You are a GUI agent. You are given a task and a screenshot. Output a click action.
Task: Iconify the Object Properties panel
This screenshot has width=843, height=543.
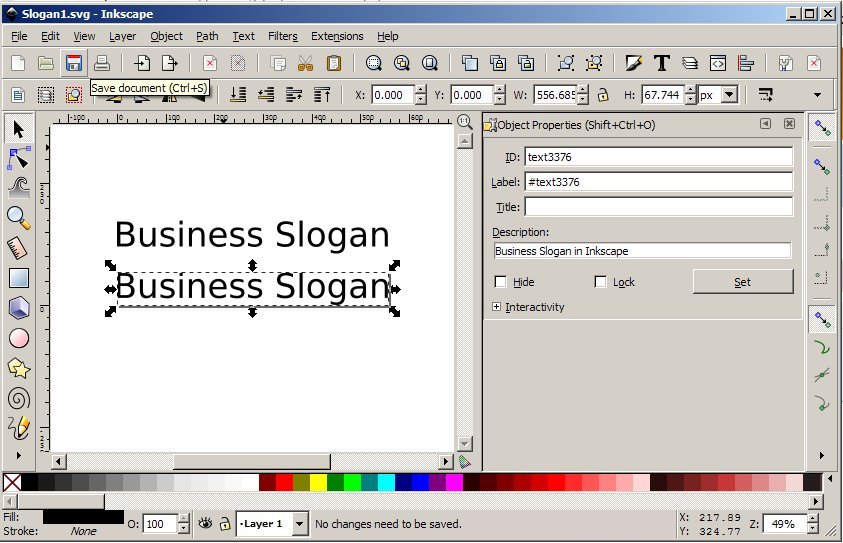pyautogui.click(x=765, y=124)
